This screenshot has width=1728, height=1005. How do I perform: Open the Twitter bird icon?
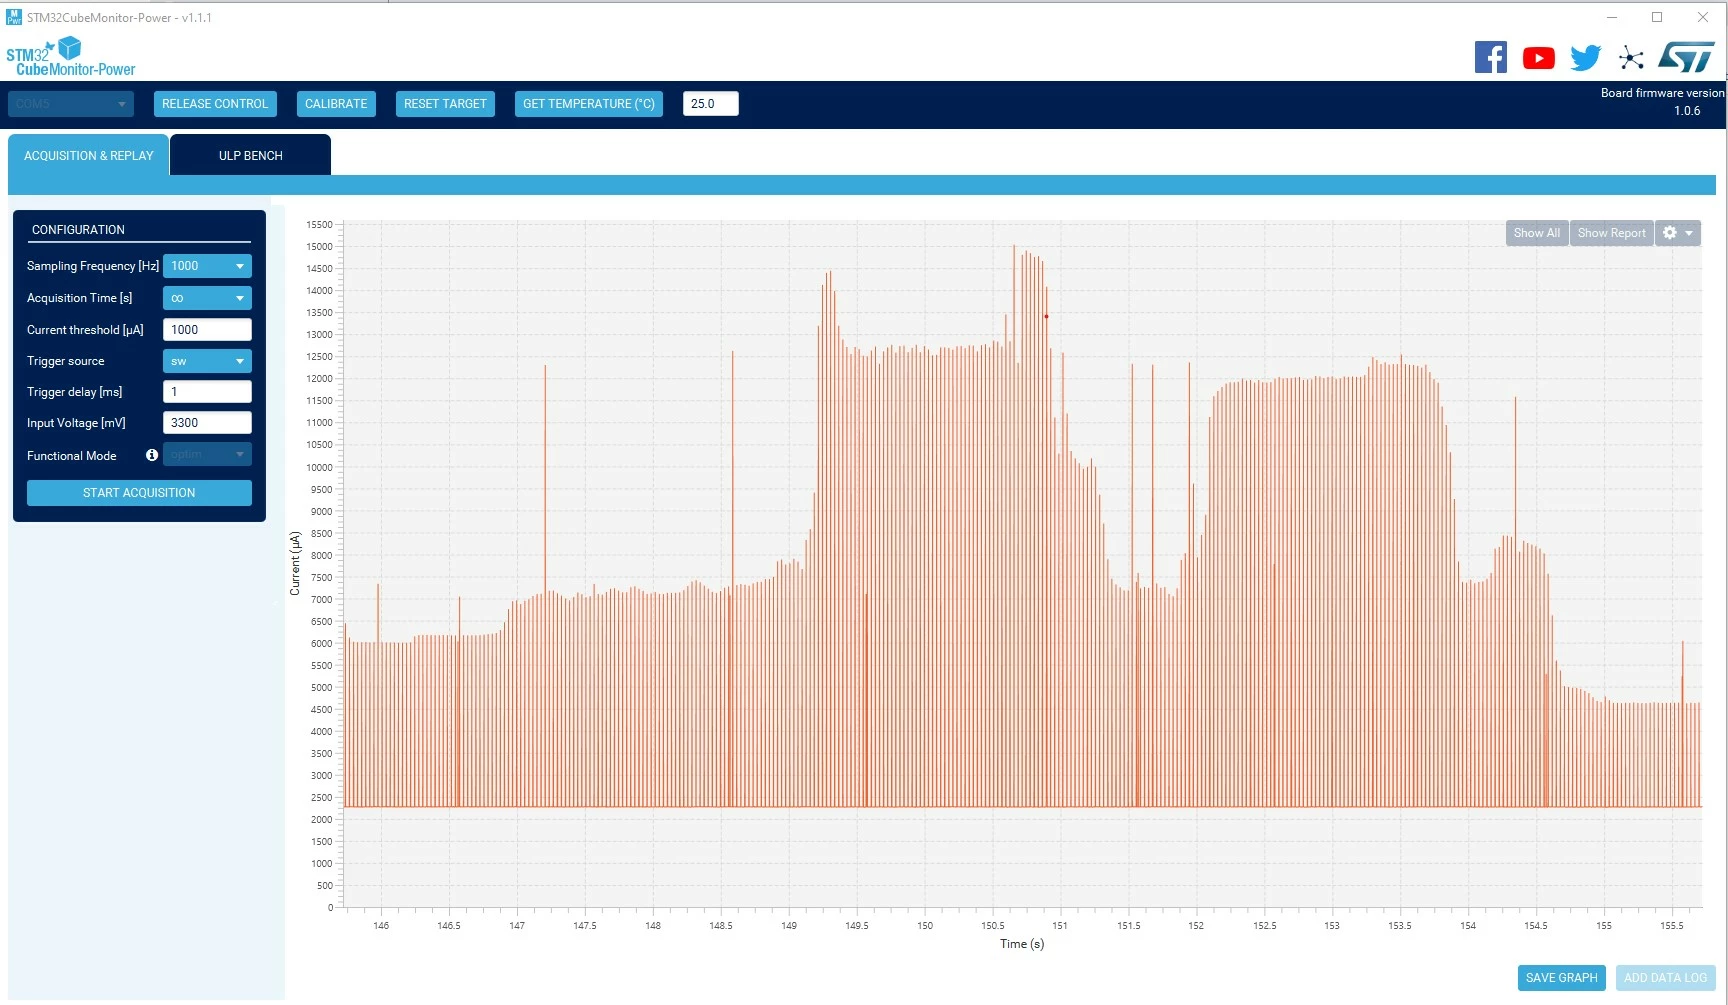pyautogui.click(x=1585, y=58)
